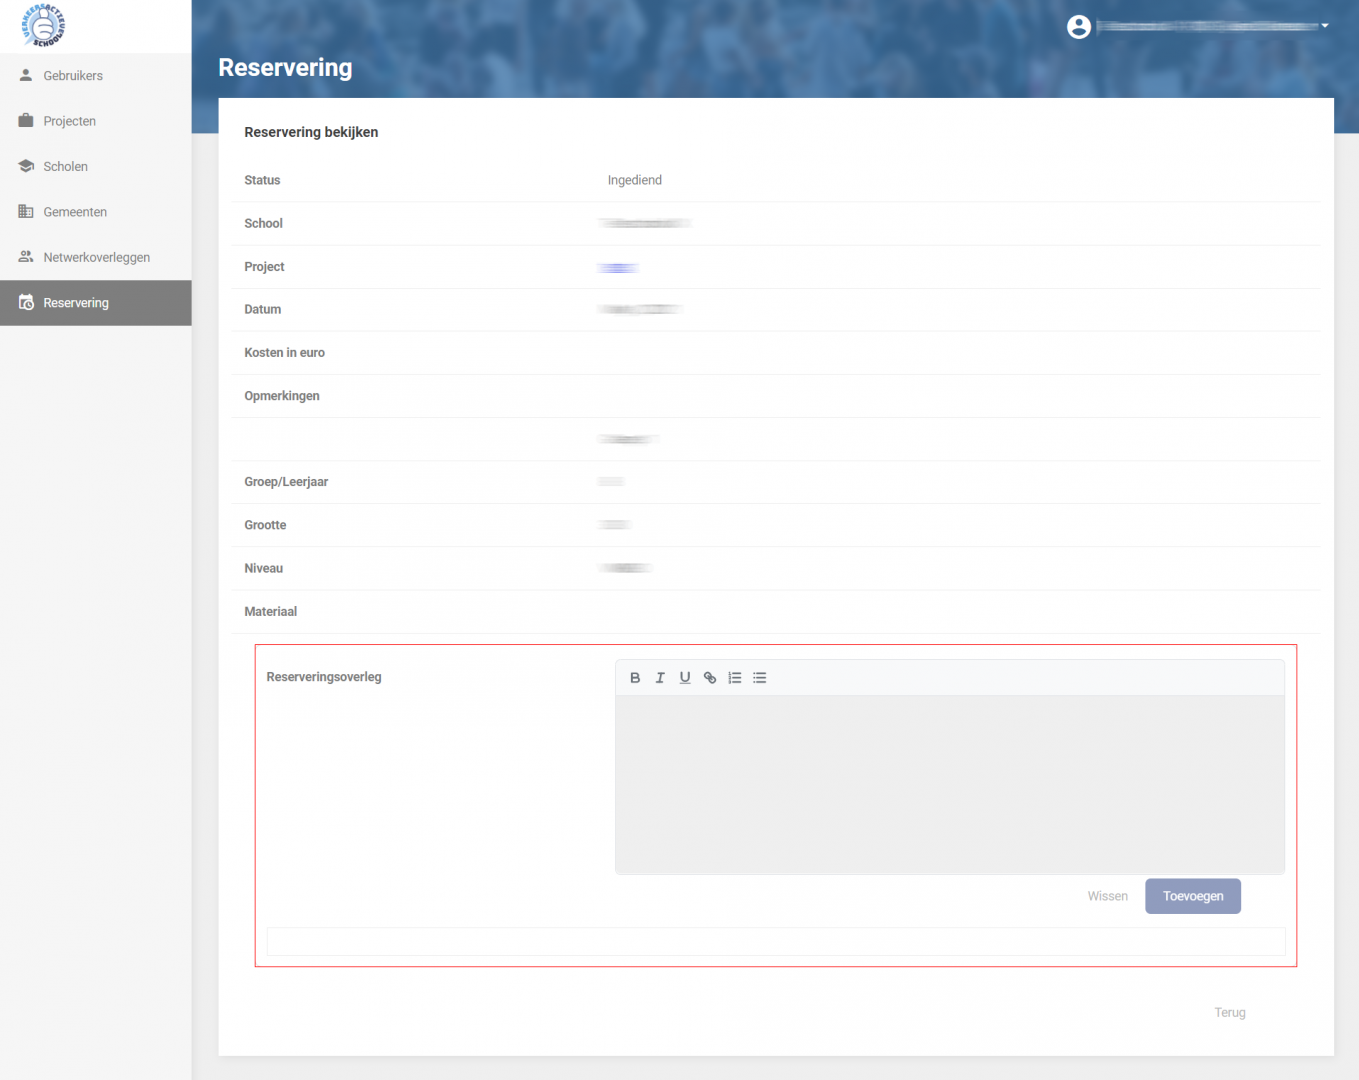Screen dimensions: 1359x1080
Task: Click the Kosten in euro label
Action: [x=285, y=353]
